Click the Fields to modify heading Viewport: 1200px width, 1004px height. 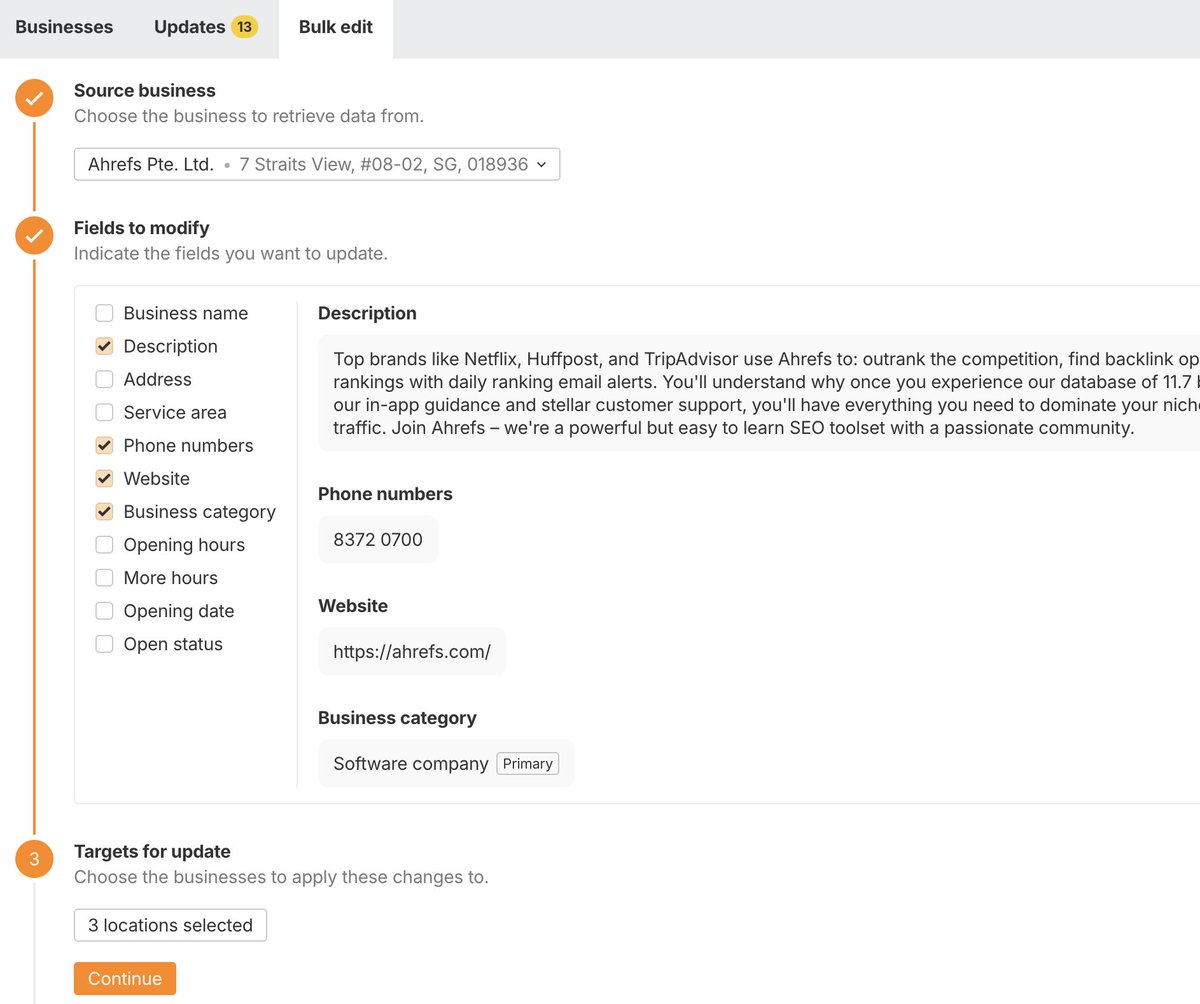point(142,228)
